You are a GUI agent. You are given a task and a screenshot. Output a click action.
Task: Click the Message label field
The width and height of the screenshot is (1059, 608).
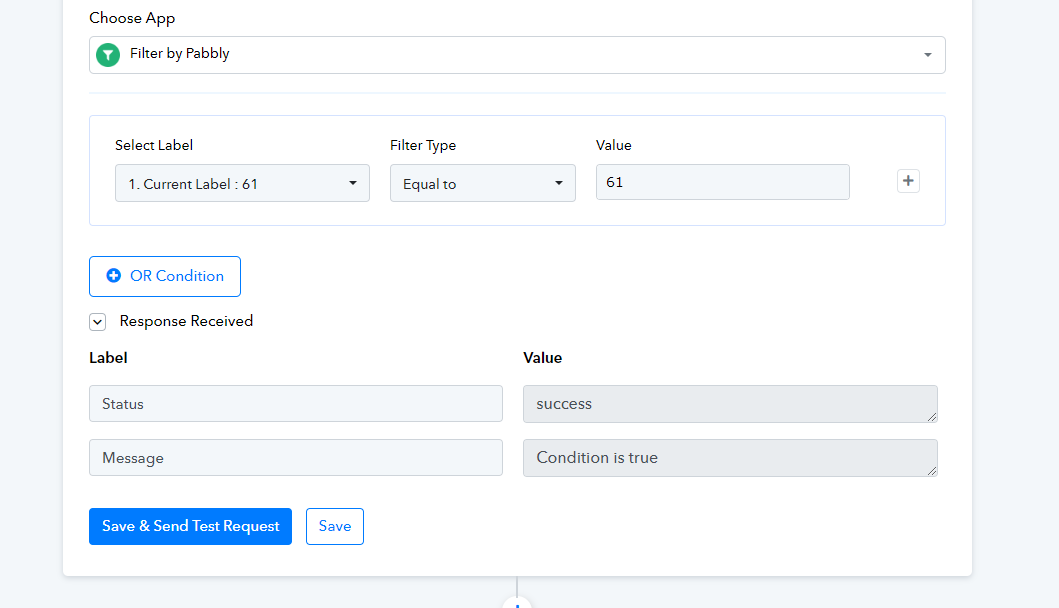pos(296,457)
